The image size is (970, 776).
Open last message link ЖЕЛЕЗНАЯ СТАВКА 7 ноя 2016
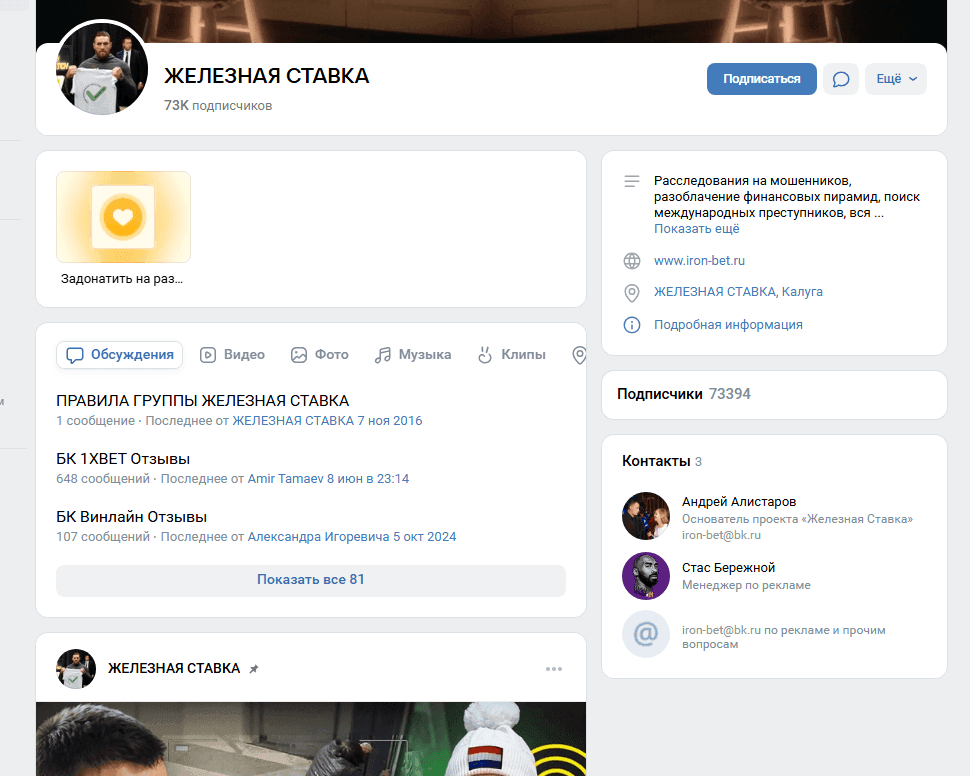point(327,421)
